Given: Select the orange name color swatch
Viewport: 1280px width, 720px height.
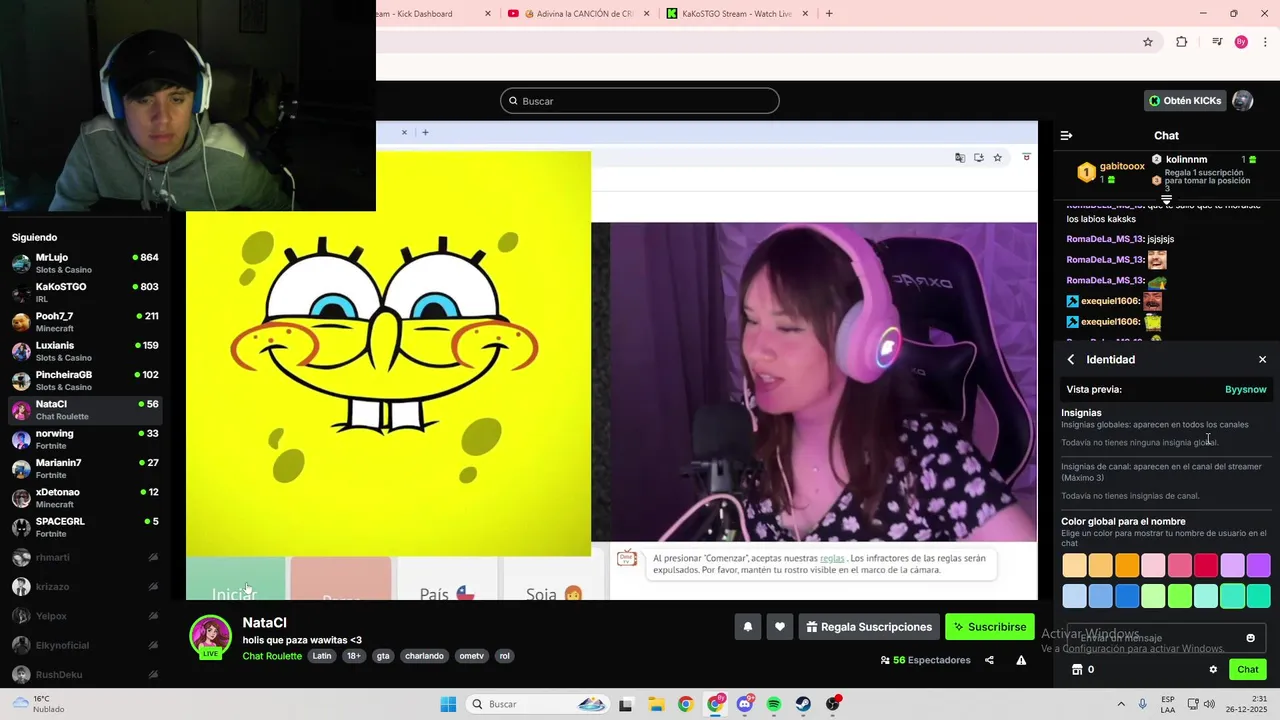Looking at the screenshot, I should point(1127,566).
